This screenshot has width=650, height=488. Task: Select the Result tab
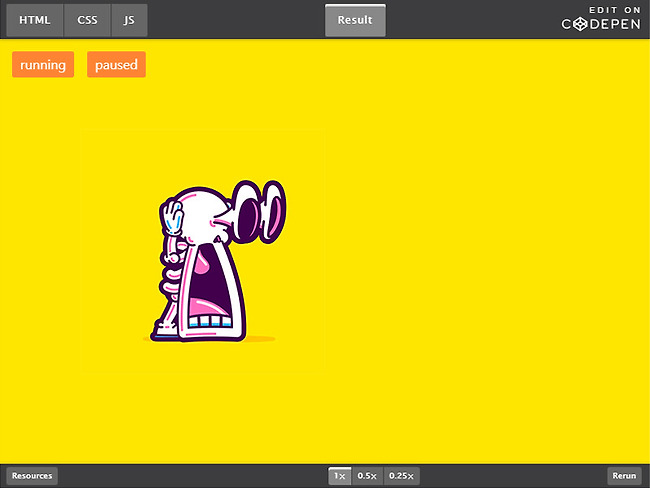pos(355,20)
